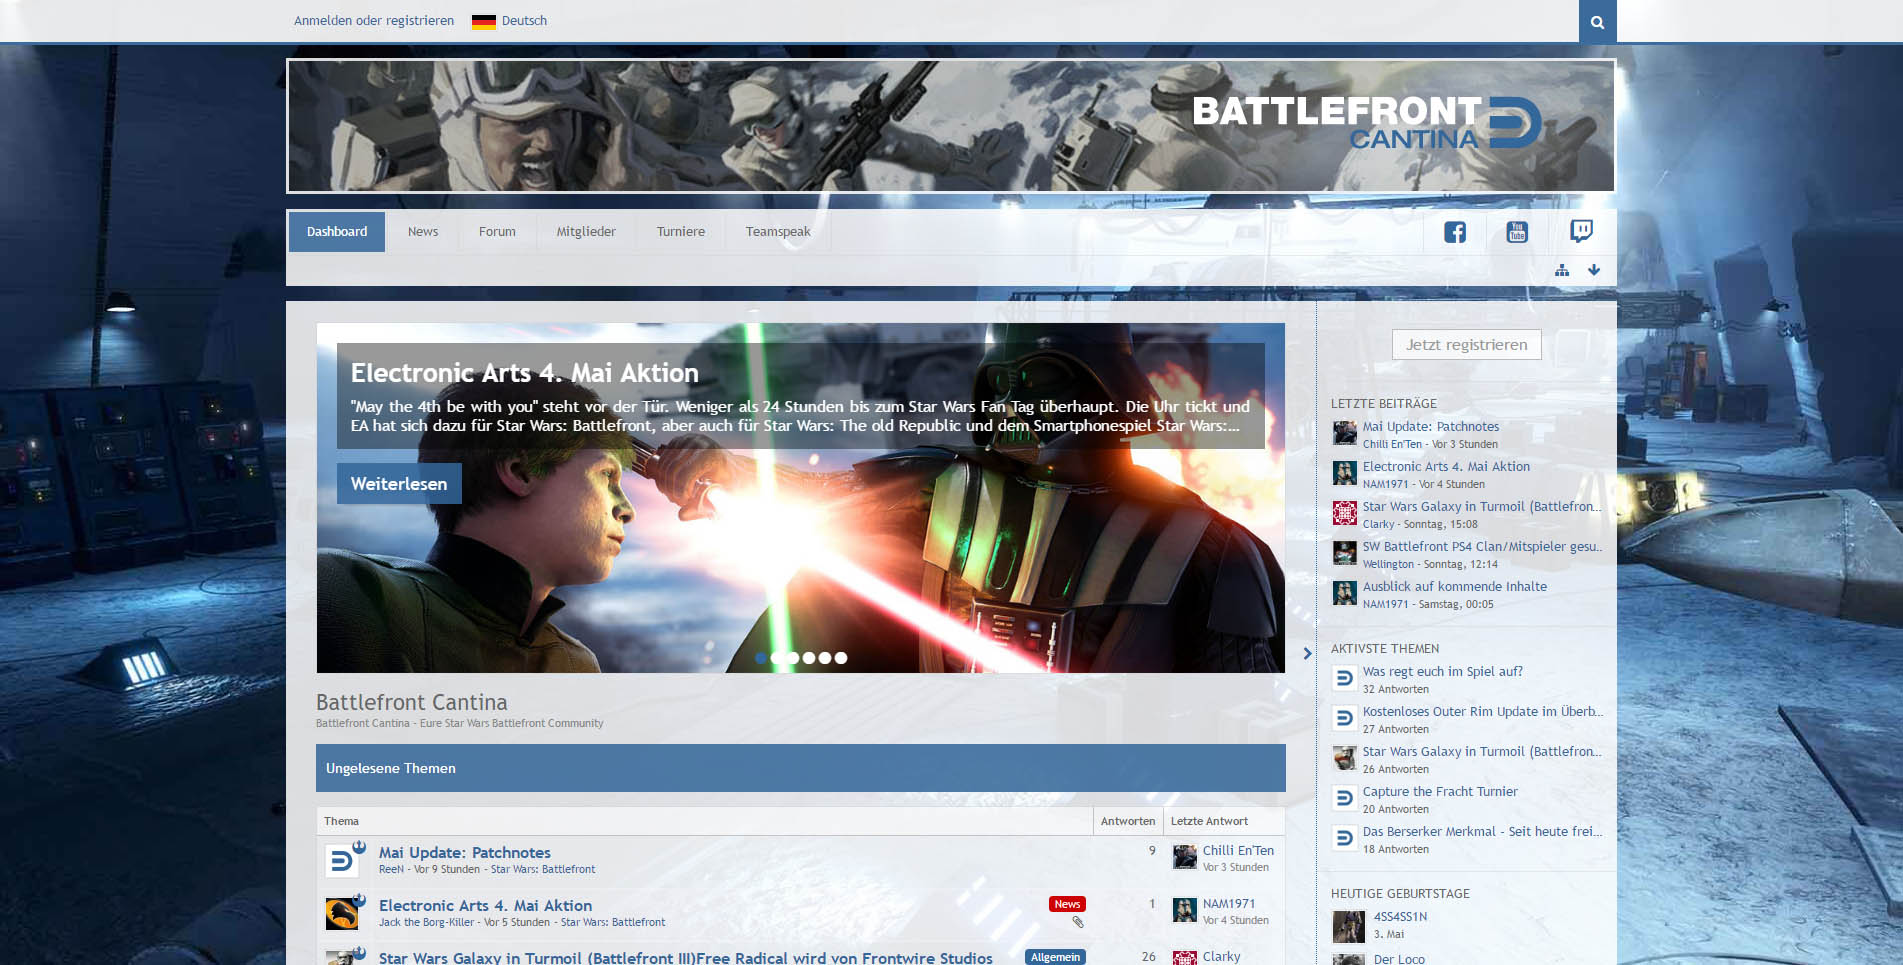Click the Jetzt registrieren button
Viewport: 1903px width, 965px height.
pyautogui.click(x=1467, y=345)
